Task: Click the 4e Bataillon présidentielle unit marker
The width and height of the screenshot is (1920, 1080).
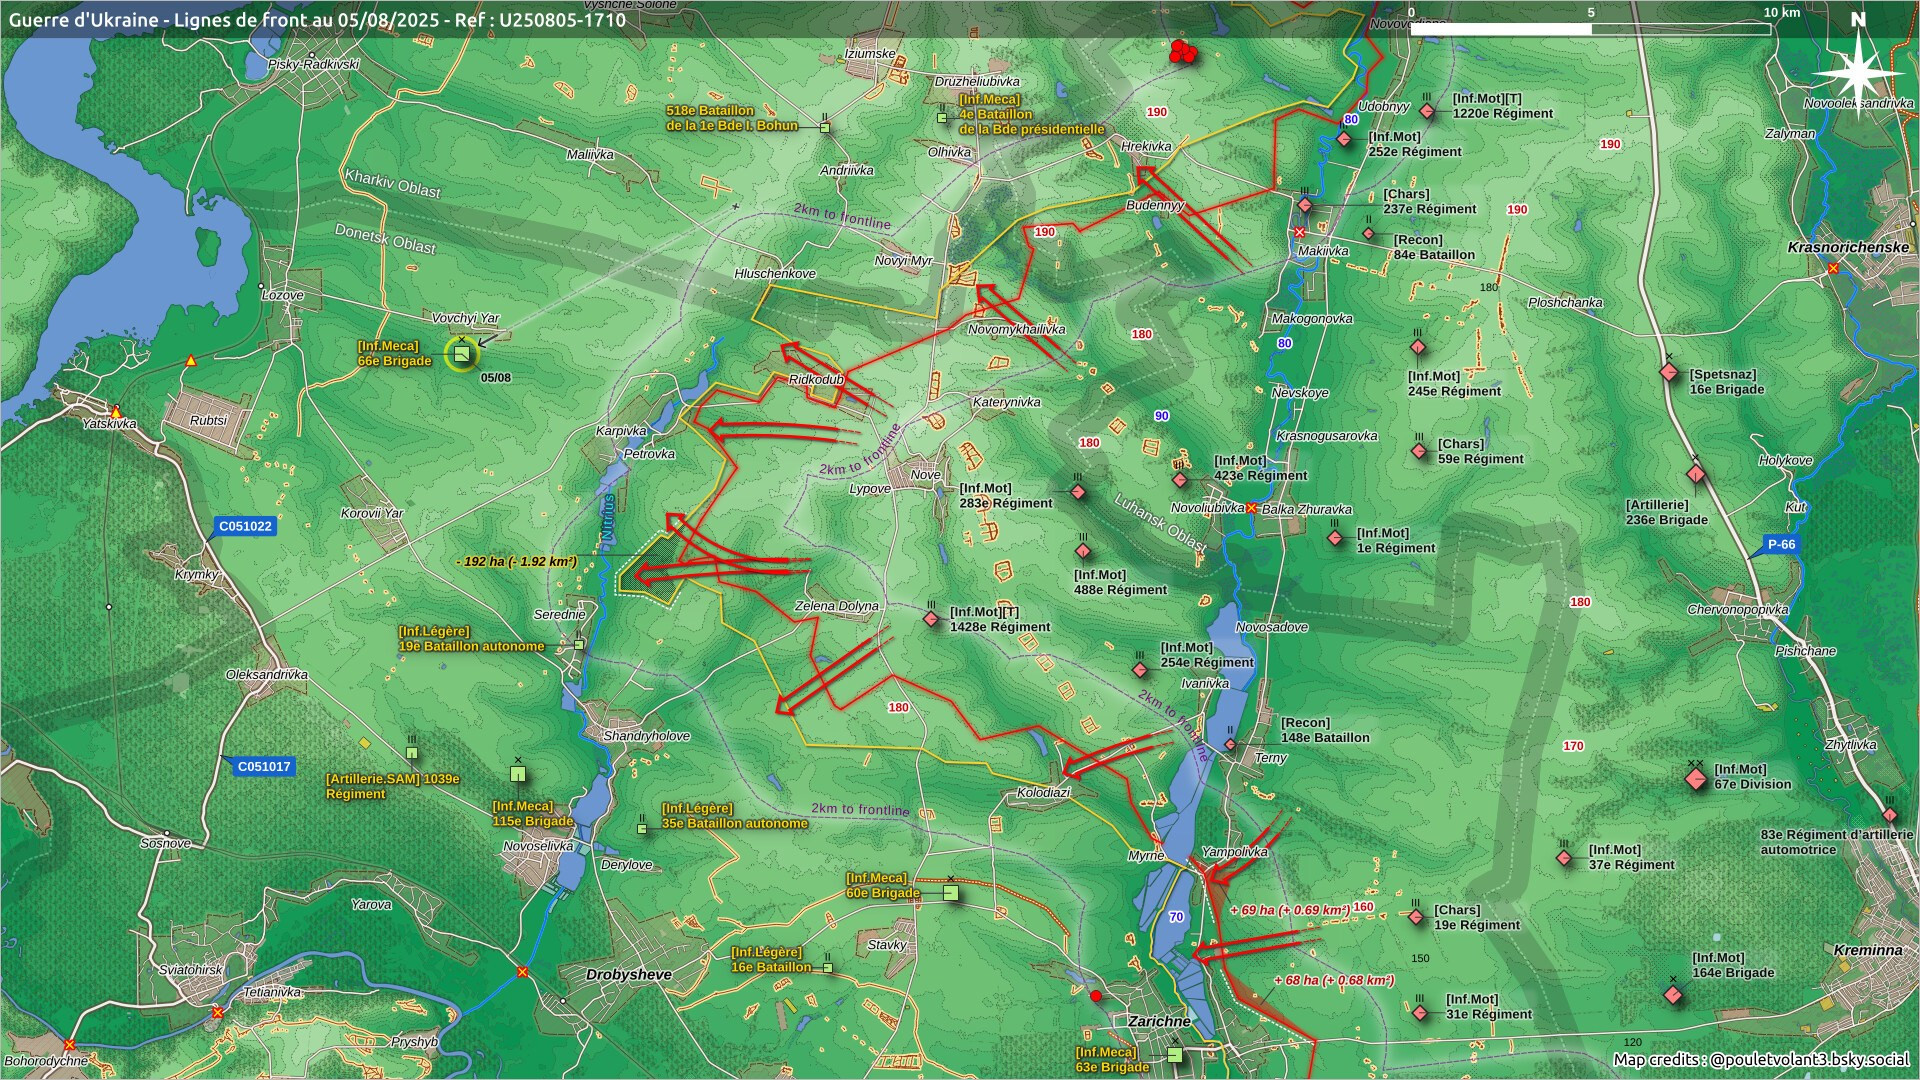Action: point(942,118)
